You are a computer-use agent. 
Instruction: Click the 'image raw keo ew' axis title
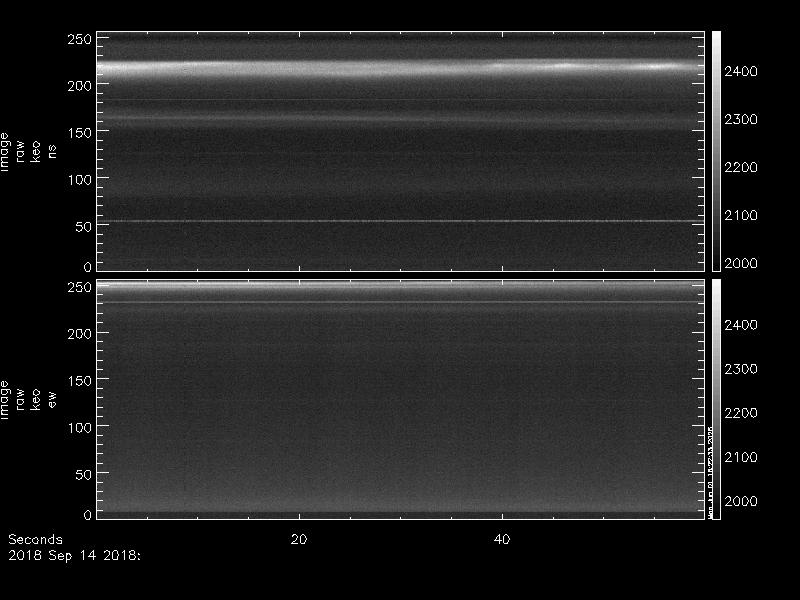pyautogui.click(x=28, y=400)
